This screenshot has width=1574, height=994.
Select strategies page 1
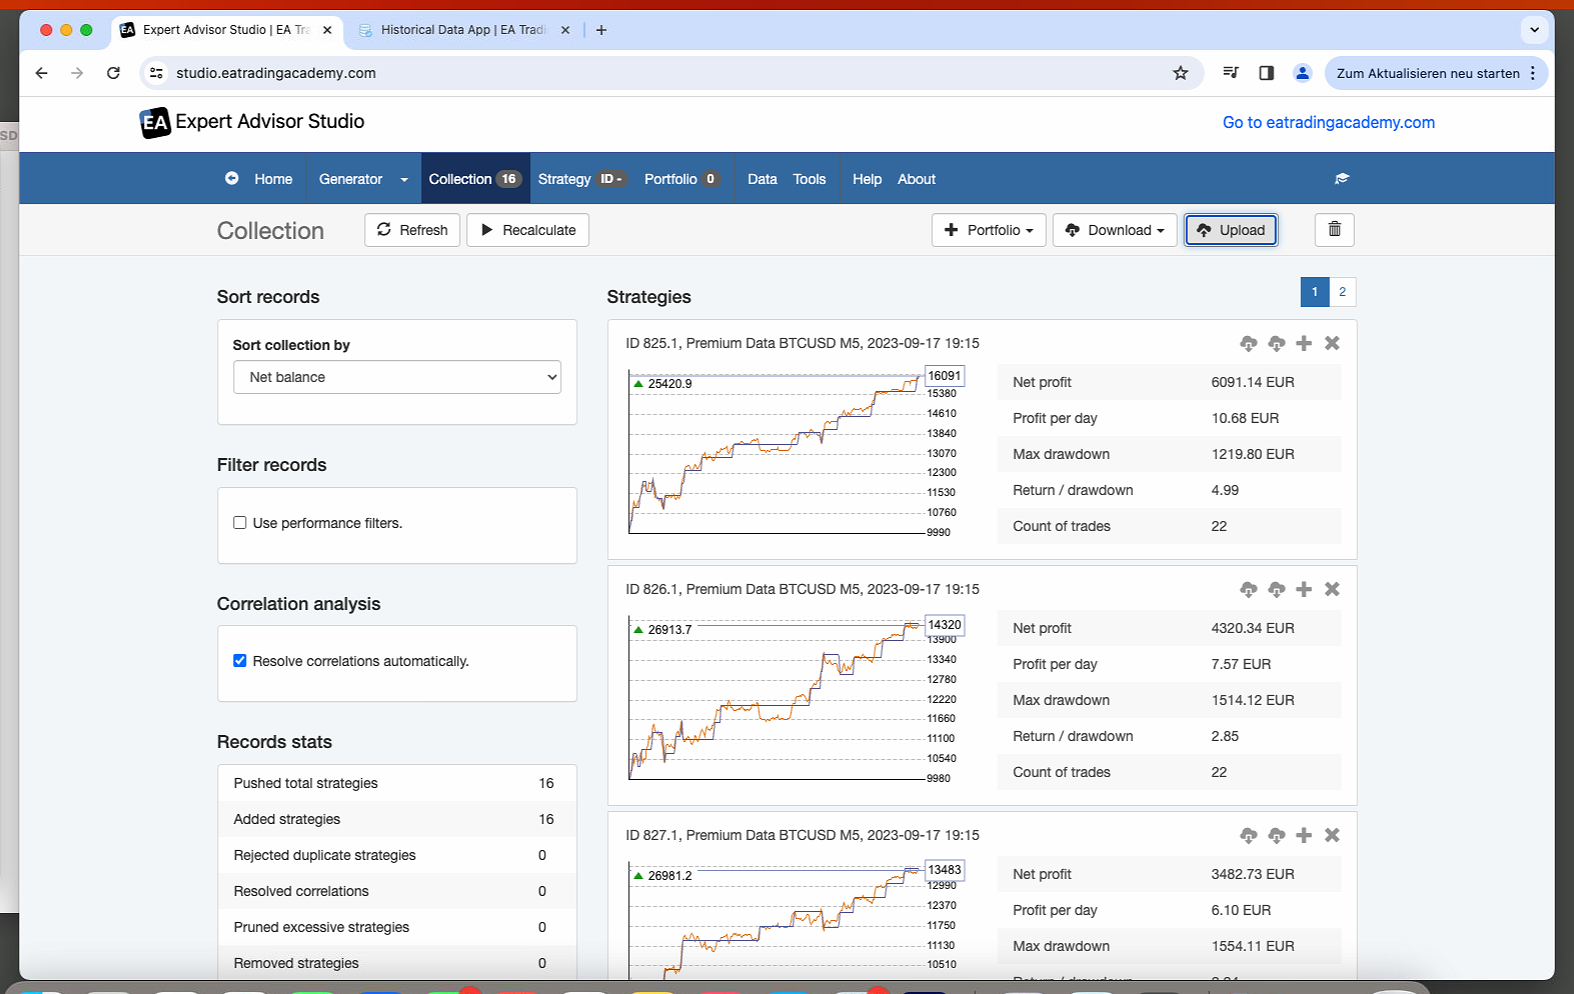pos(1315,292)
